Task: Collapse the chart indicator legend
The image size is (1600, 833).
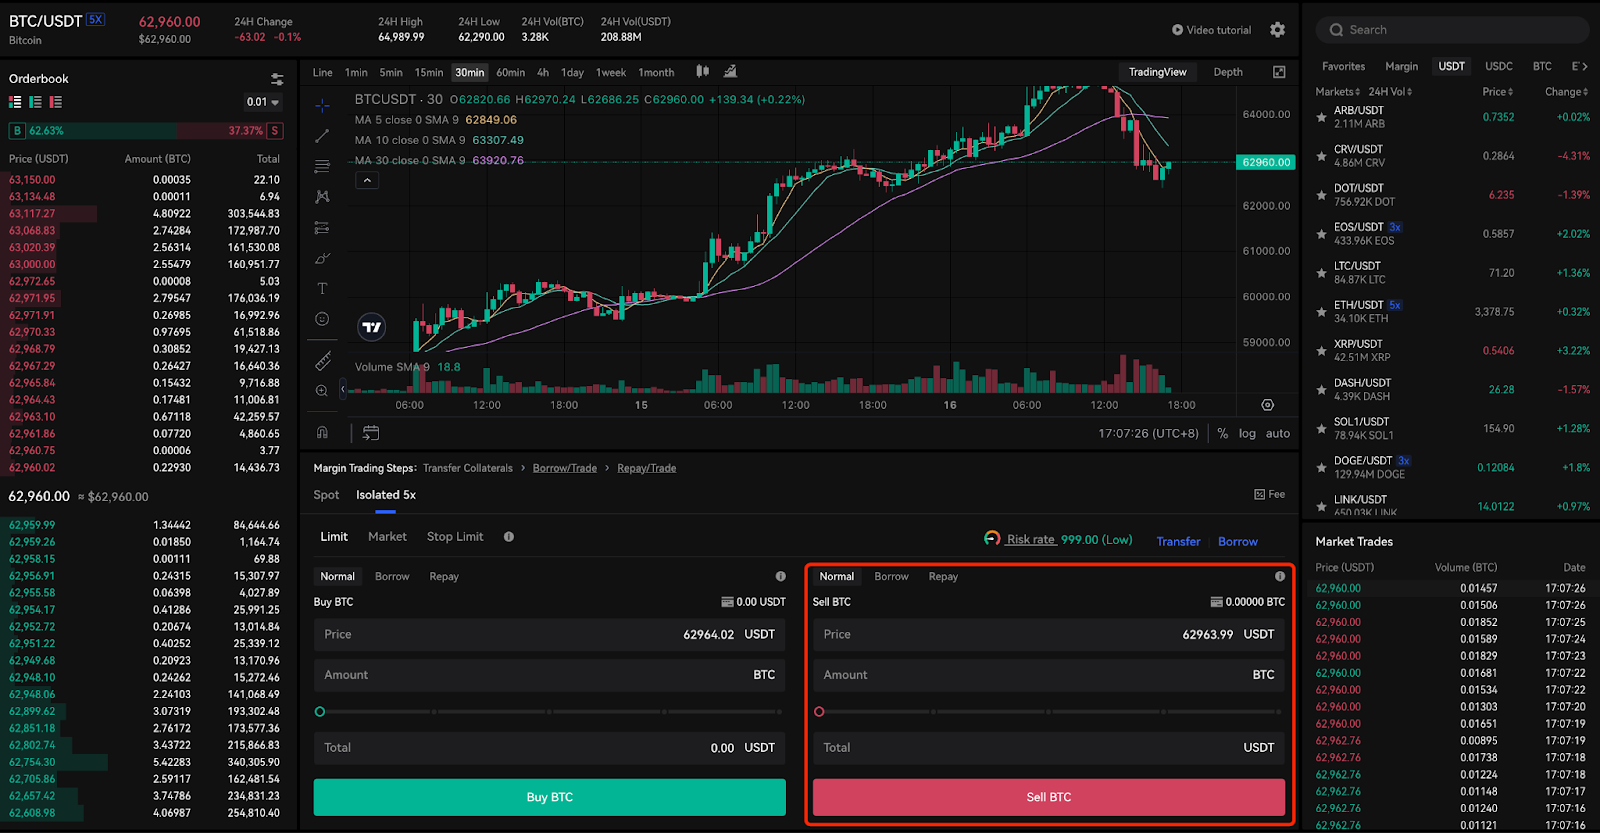Action: [x=367, y=180]
